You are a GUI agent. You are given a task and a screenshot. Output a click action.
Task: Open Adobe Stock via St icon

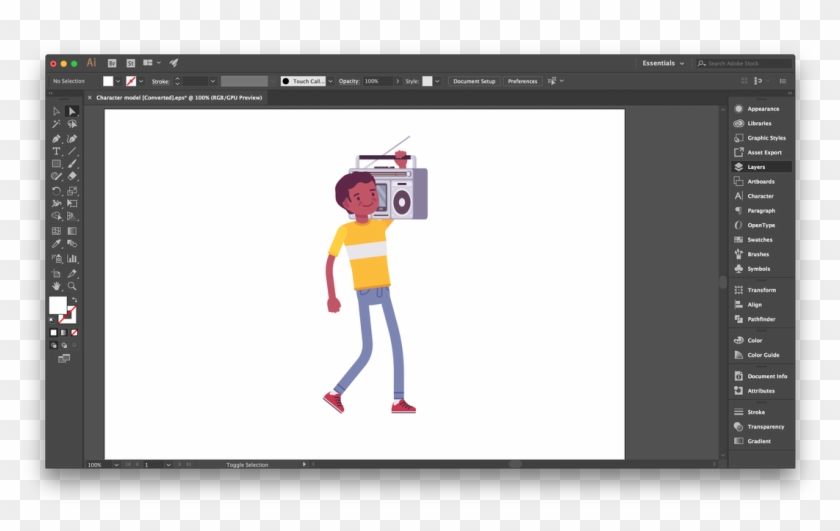pyautogui.click(x=131, y=63)
